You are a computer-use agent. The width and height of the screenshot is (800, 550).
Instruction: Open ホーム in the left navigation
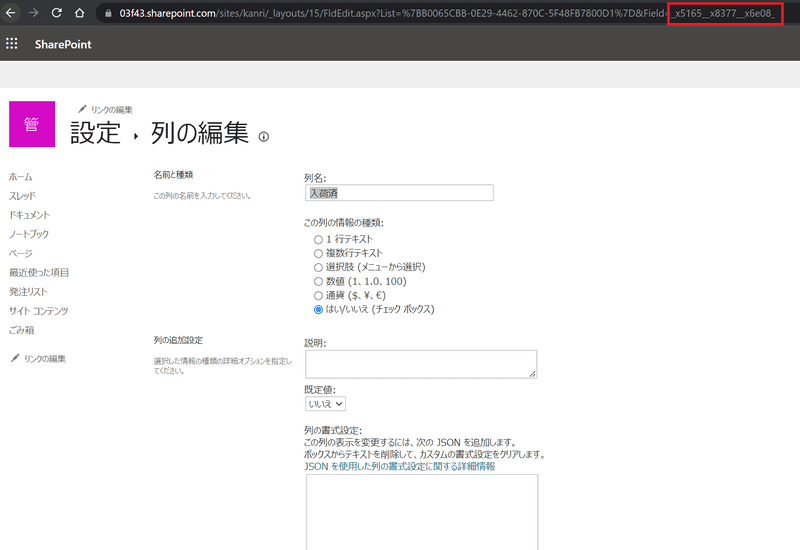(20, 177)
